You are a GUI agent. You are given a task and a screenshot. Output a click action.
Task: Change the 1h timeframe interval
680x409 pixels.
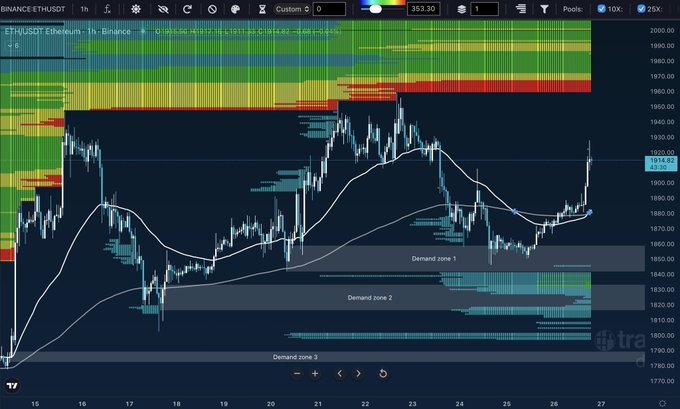(x=84, y=9)
